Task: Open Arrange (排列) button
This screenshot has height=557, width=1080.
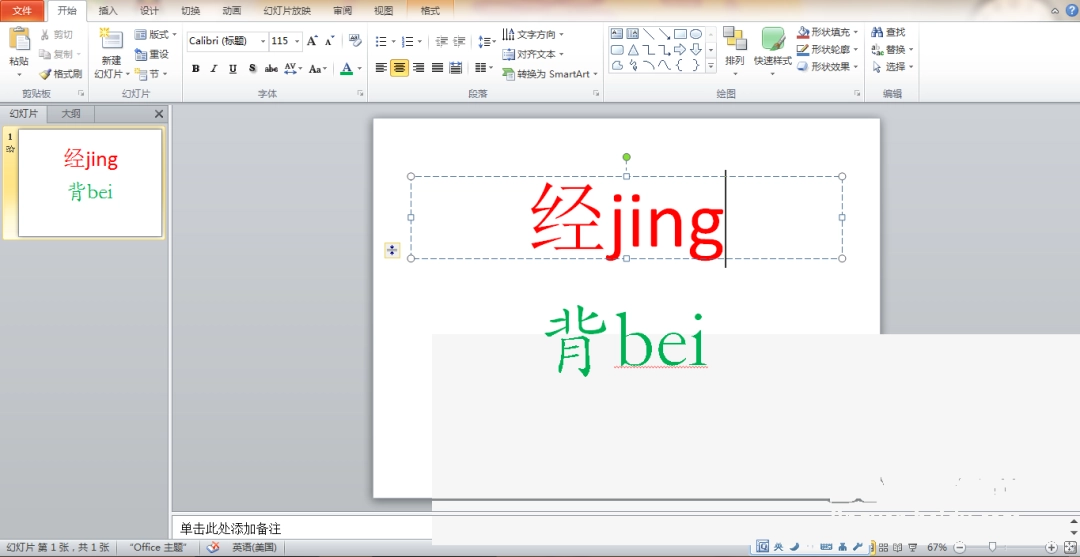Action: (x=735, y=52)
